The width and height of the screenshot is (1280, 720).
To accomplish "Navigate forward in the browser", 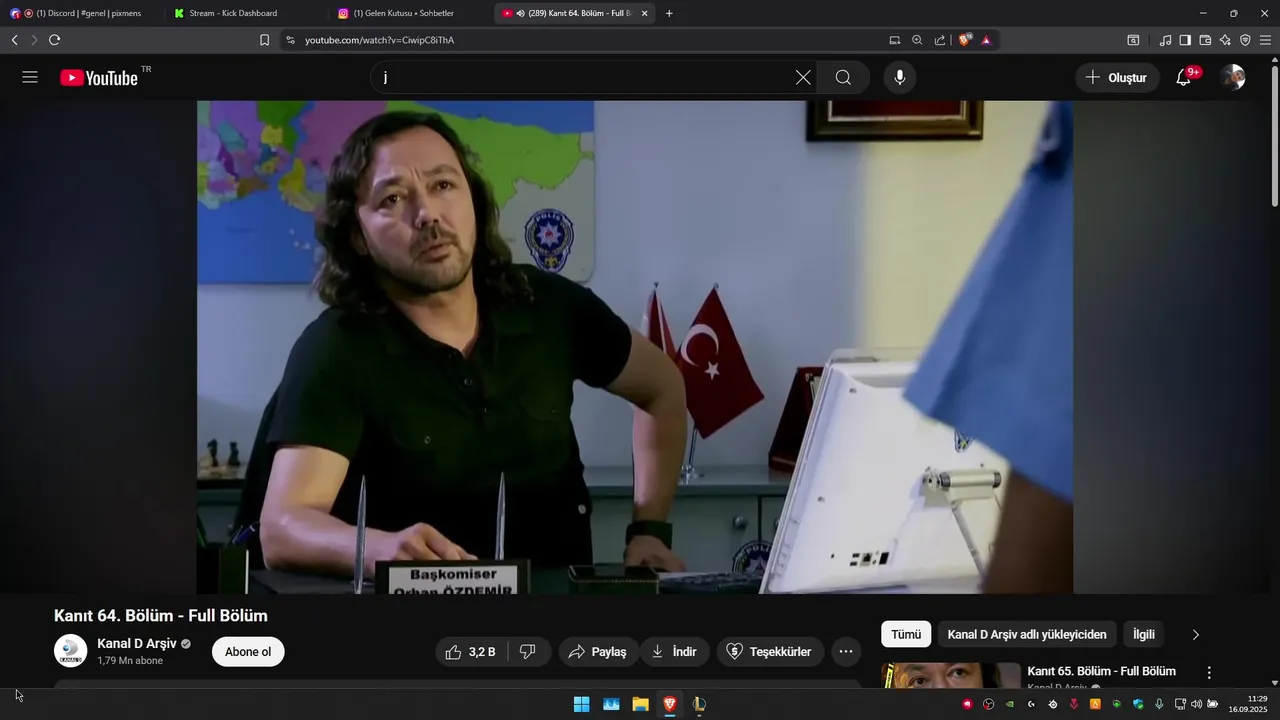I will 34,40.
